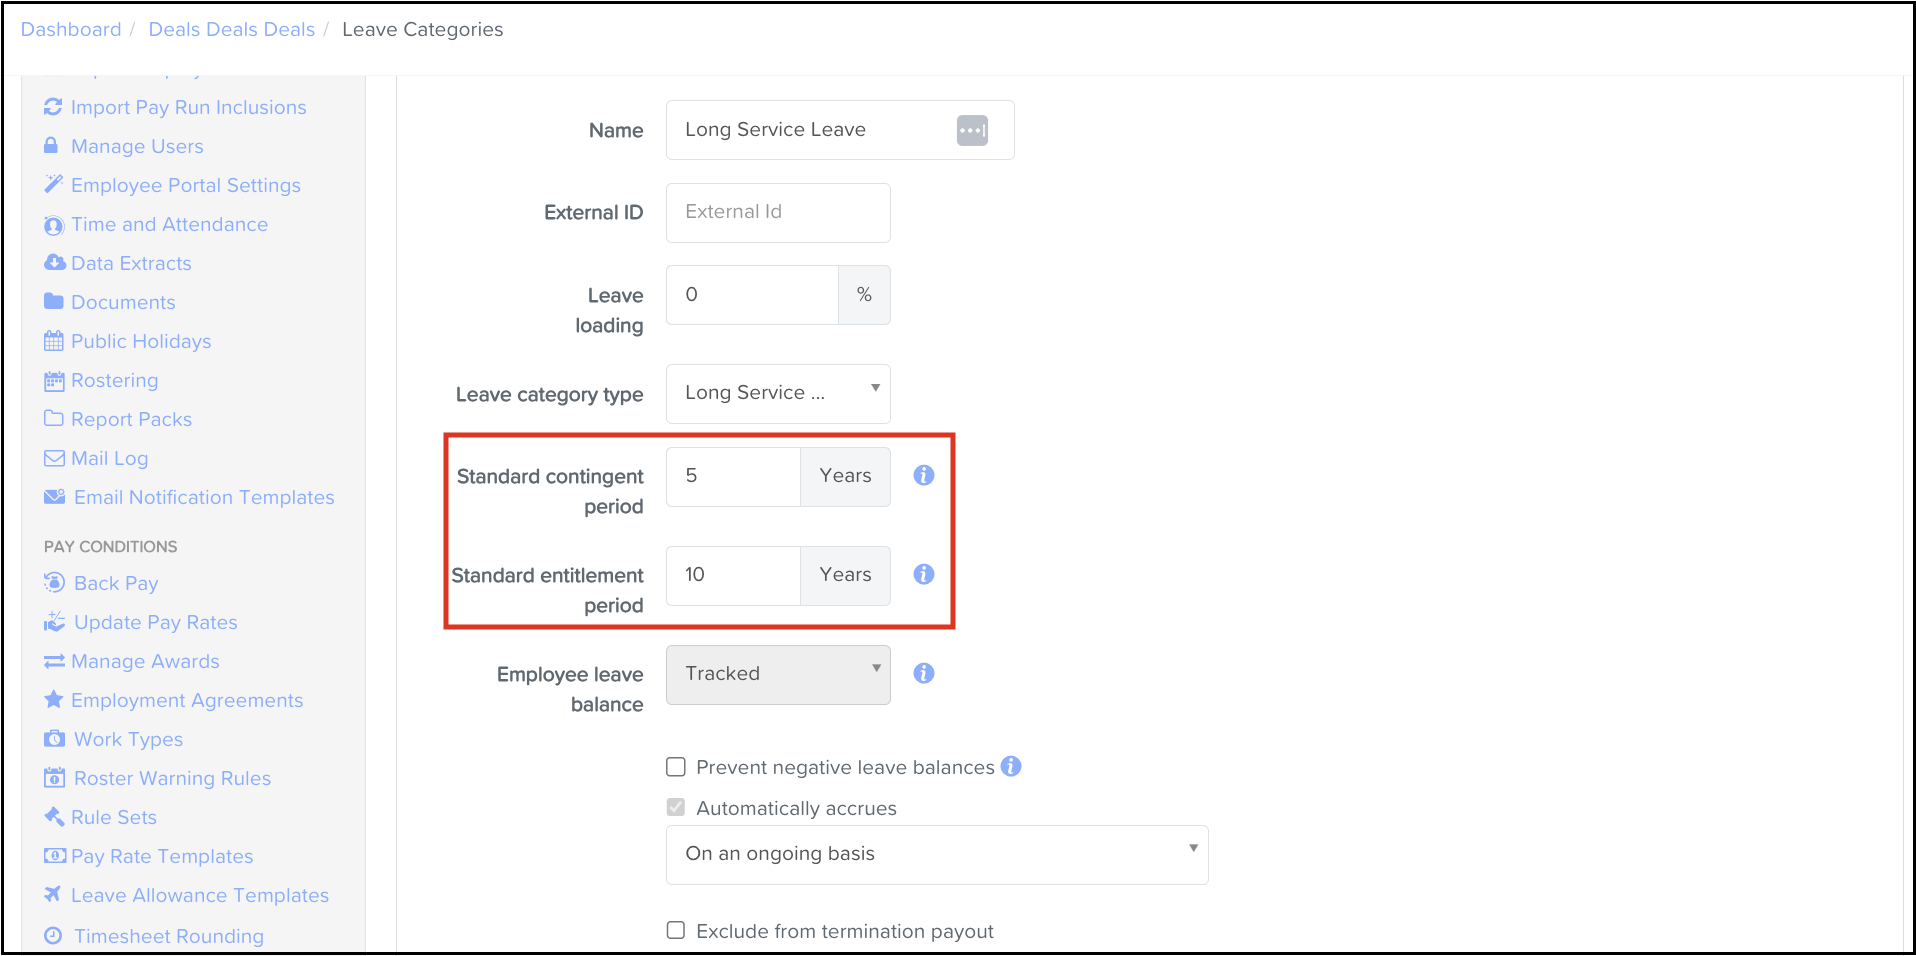Viewport: 1916px width, 956px height.
Task: Click info icon beside Standard contingent period
Action: tap(923, 476)
